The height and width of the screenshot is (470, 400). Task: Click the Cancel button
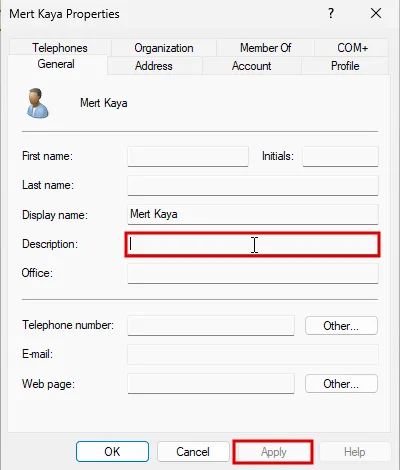(x=193, y=452)
